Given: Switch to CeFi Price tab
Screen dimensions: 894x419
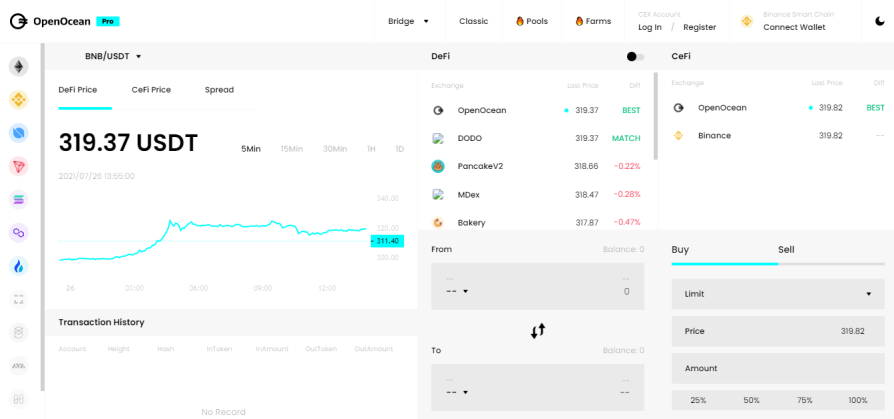Looking at the screenshot, I should tap(151, 90).
